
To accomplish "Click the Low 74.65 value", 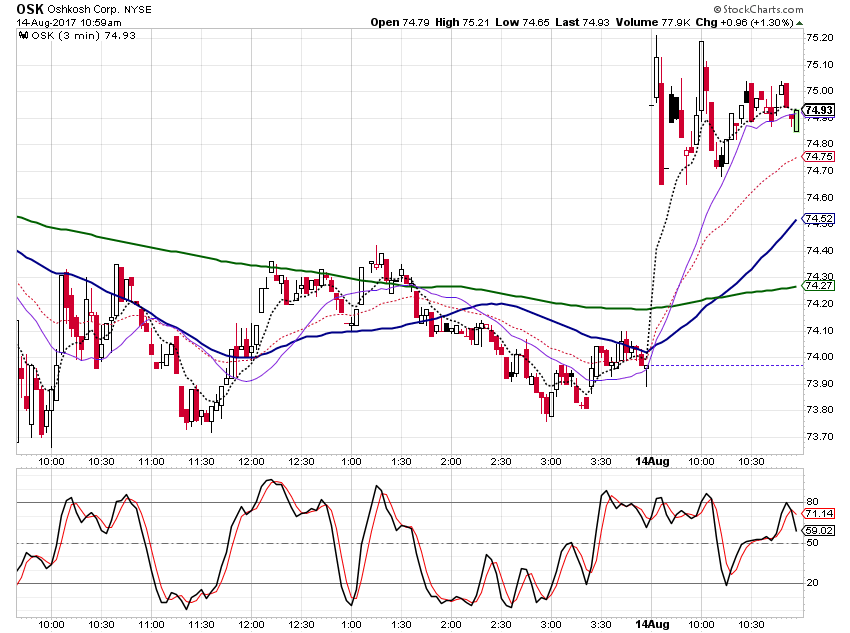I will point(522,23).
